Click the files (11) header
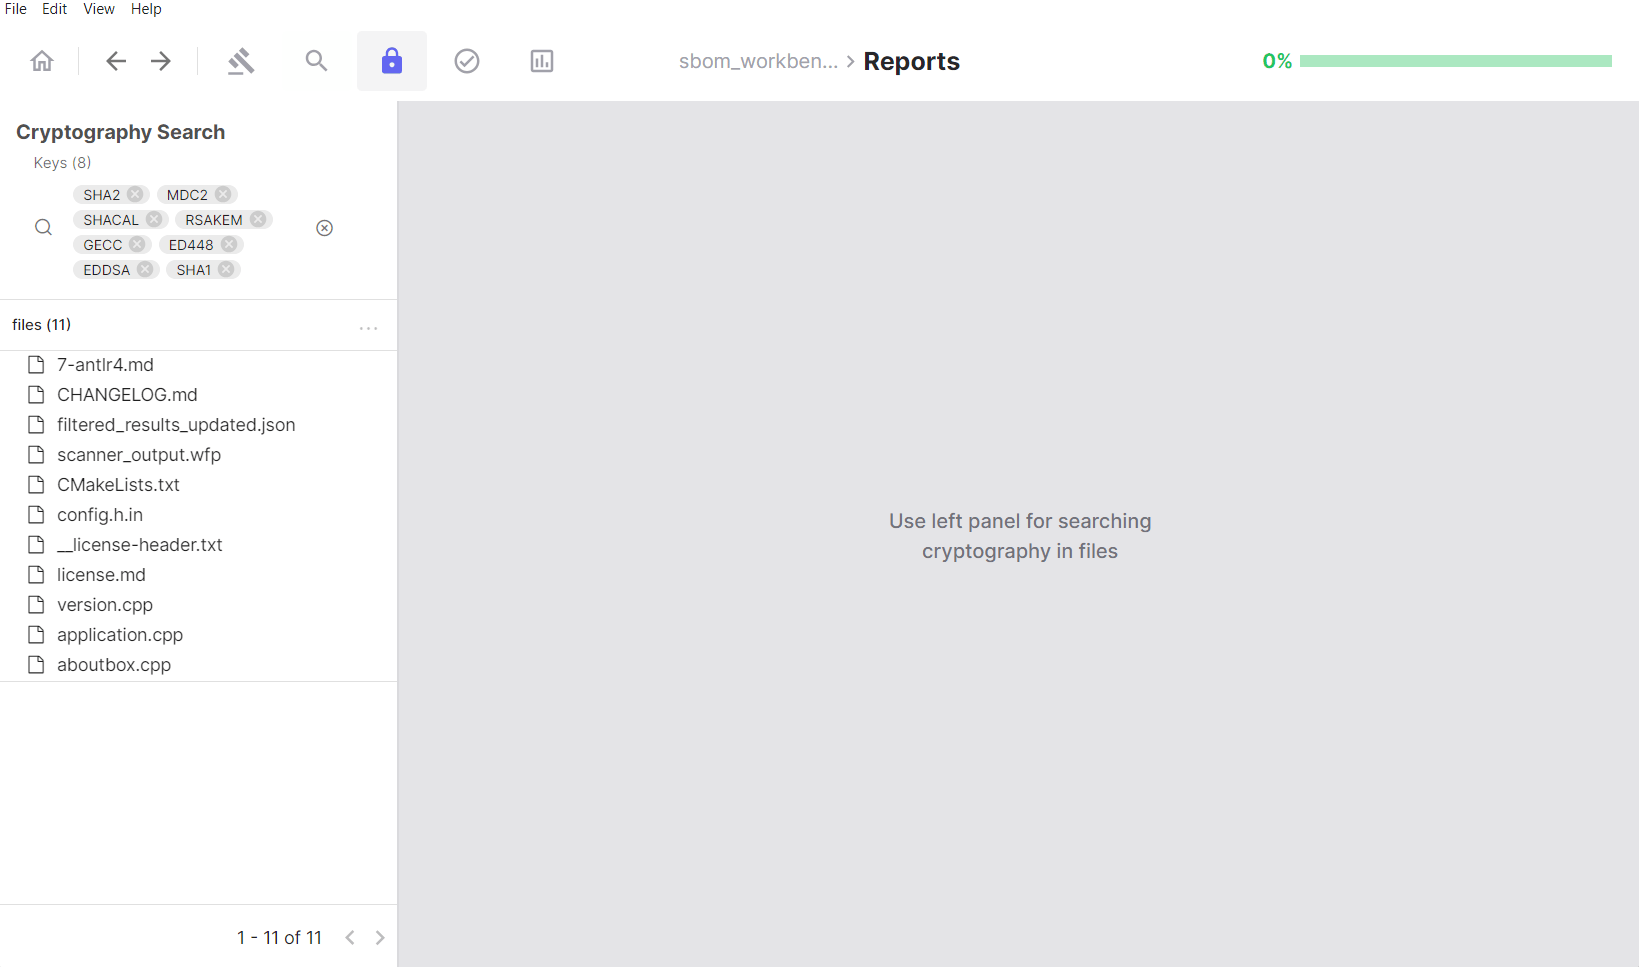Image resolution: width=1639 pixels, height=967 pixels. 41,324
